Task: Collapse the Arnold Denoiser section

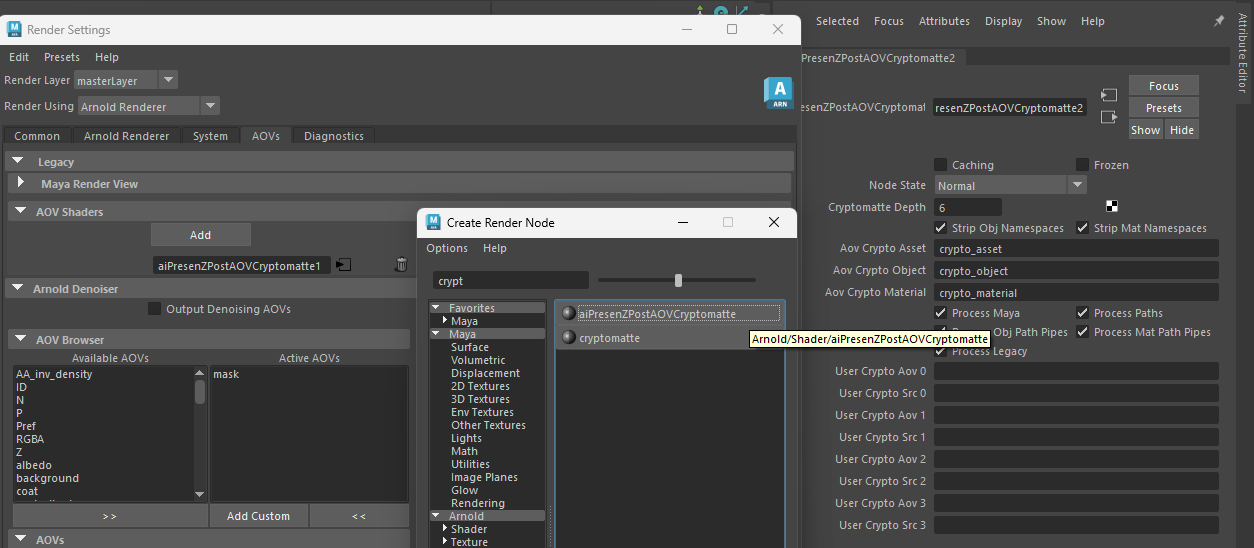Action: click(x=19, y=289)
